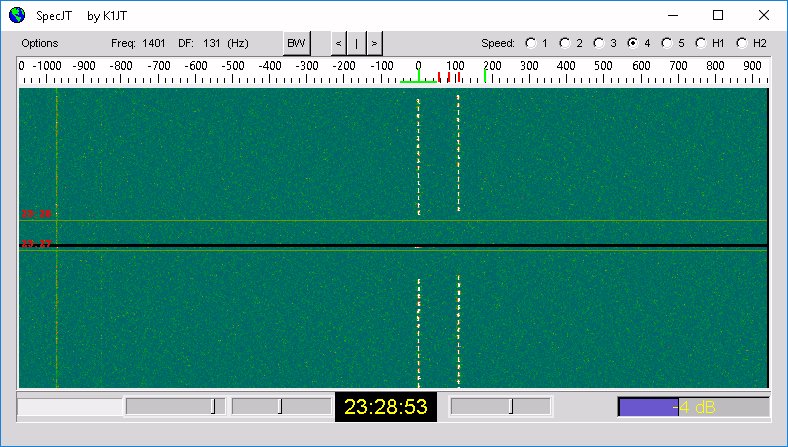This screenshot has height=447, width=788.
Task: Choose the H2 speed option
Action: click(742, 43)
